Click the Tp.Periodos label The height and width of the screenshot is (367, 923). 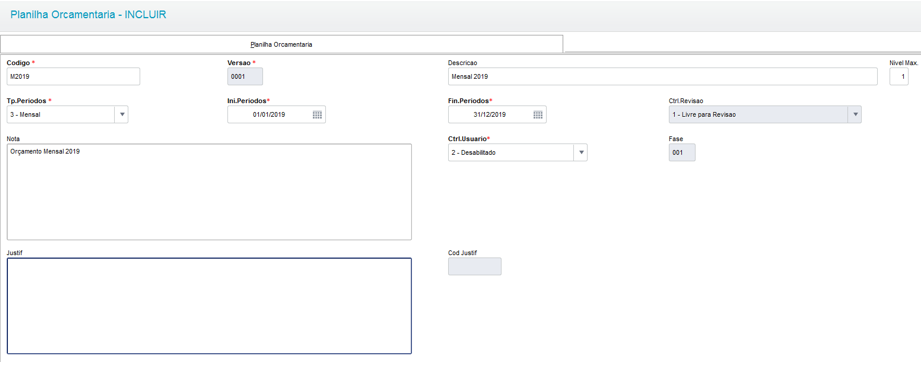click(x=25, y=101)
